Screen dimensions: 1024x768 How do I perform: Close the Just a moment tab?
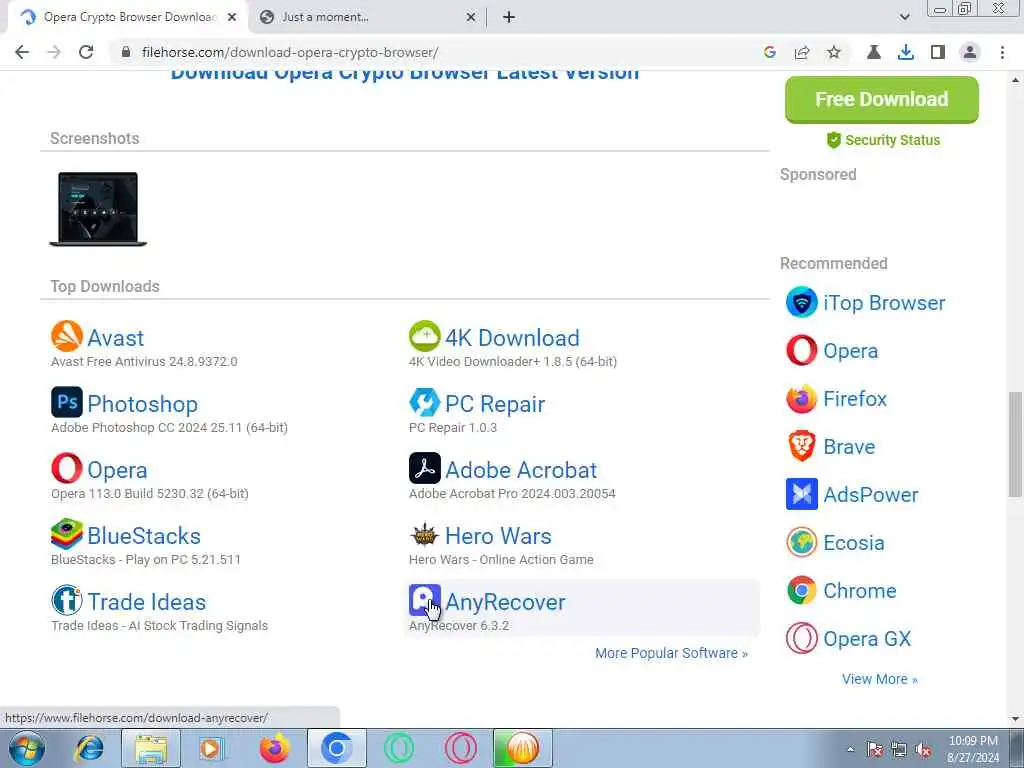pos(471,17)
